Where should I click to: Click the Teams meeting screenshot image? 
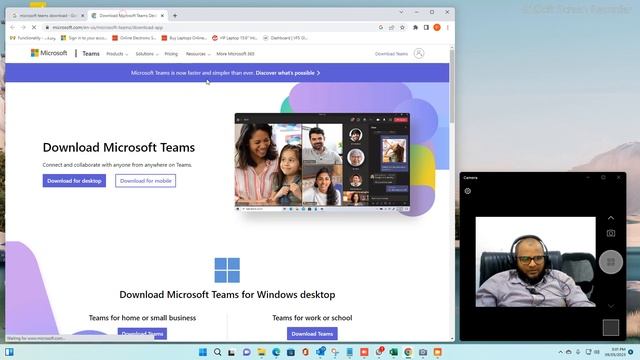(x=322, y=162)
